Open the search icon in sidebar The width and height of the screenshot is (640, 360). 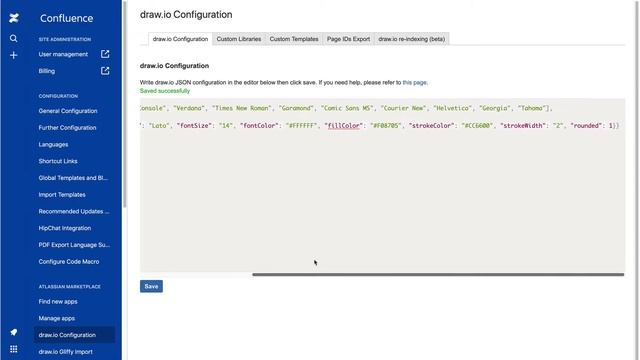(x=13, y=38)
